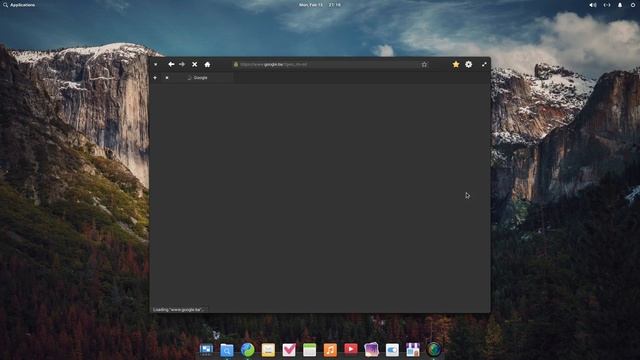Image resolution: width=640 pixels, height=360 pixels.
Task: Open AppCenter from the dock
Action: coord(413,350)
